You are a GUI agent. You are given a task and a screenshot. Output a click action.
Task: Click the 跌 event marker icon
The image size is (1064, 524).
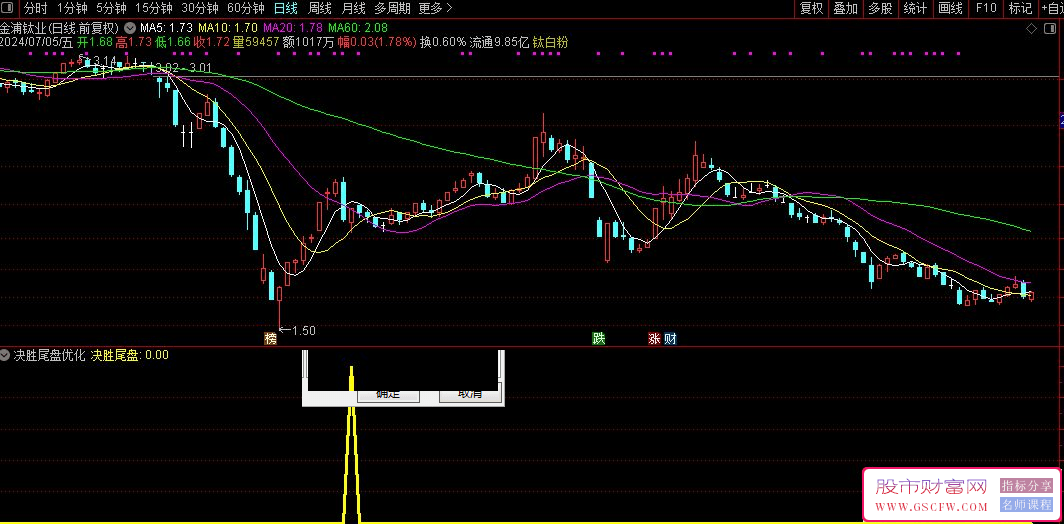[x=598, y=339]
